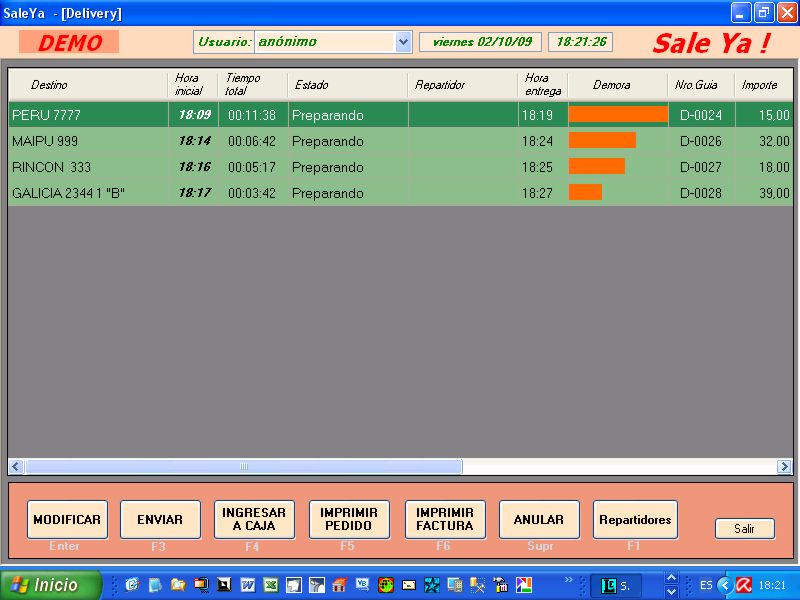Show hidden tray icons arrow

click(x=724, y=585)
